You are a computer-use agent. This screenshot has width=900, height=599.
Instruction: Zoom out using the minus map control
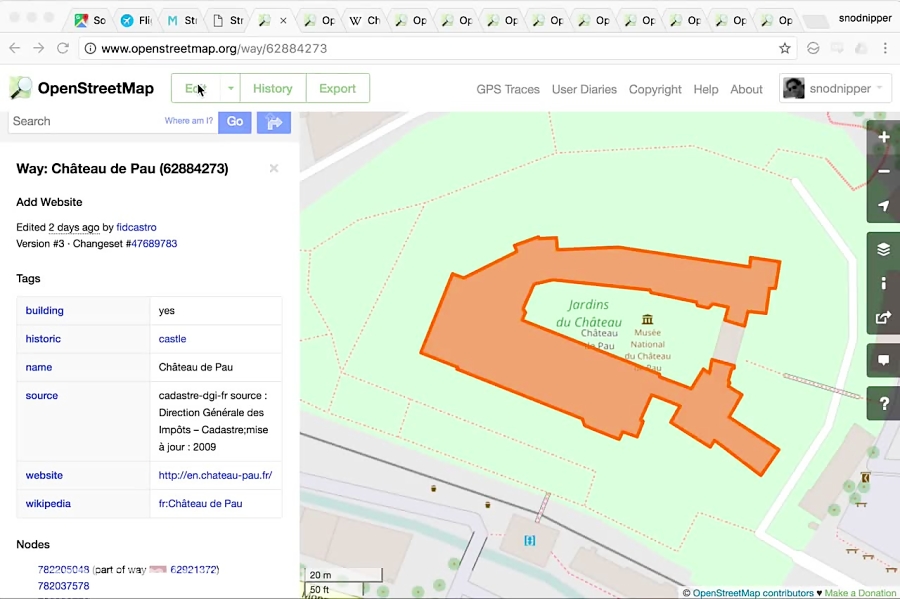tap(883, 171)
